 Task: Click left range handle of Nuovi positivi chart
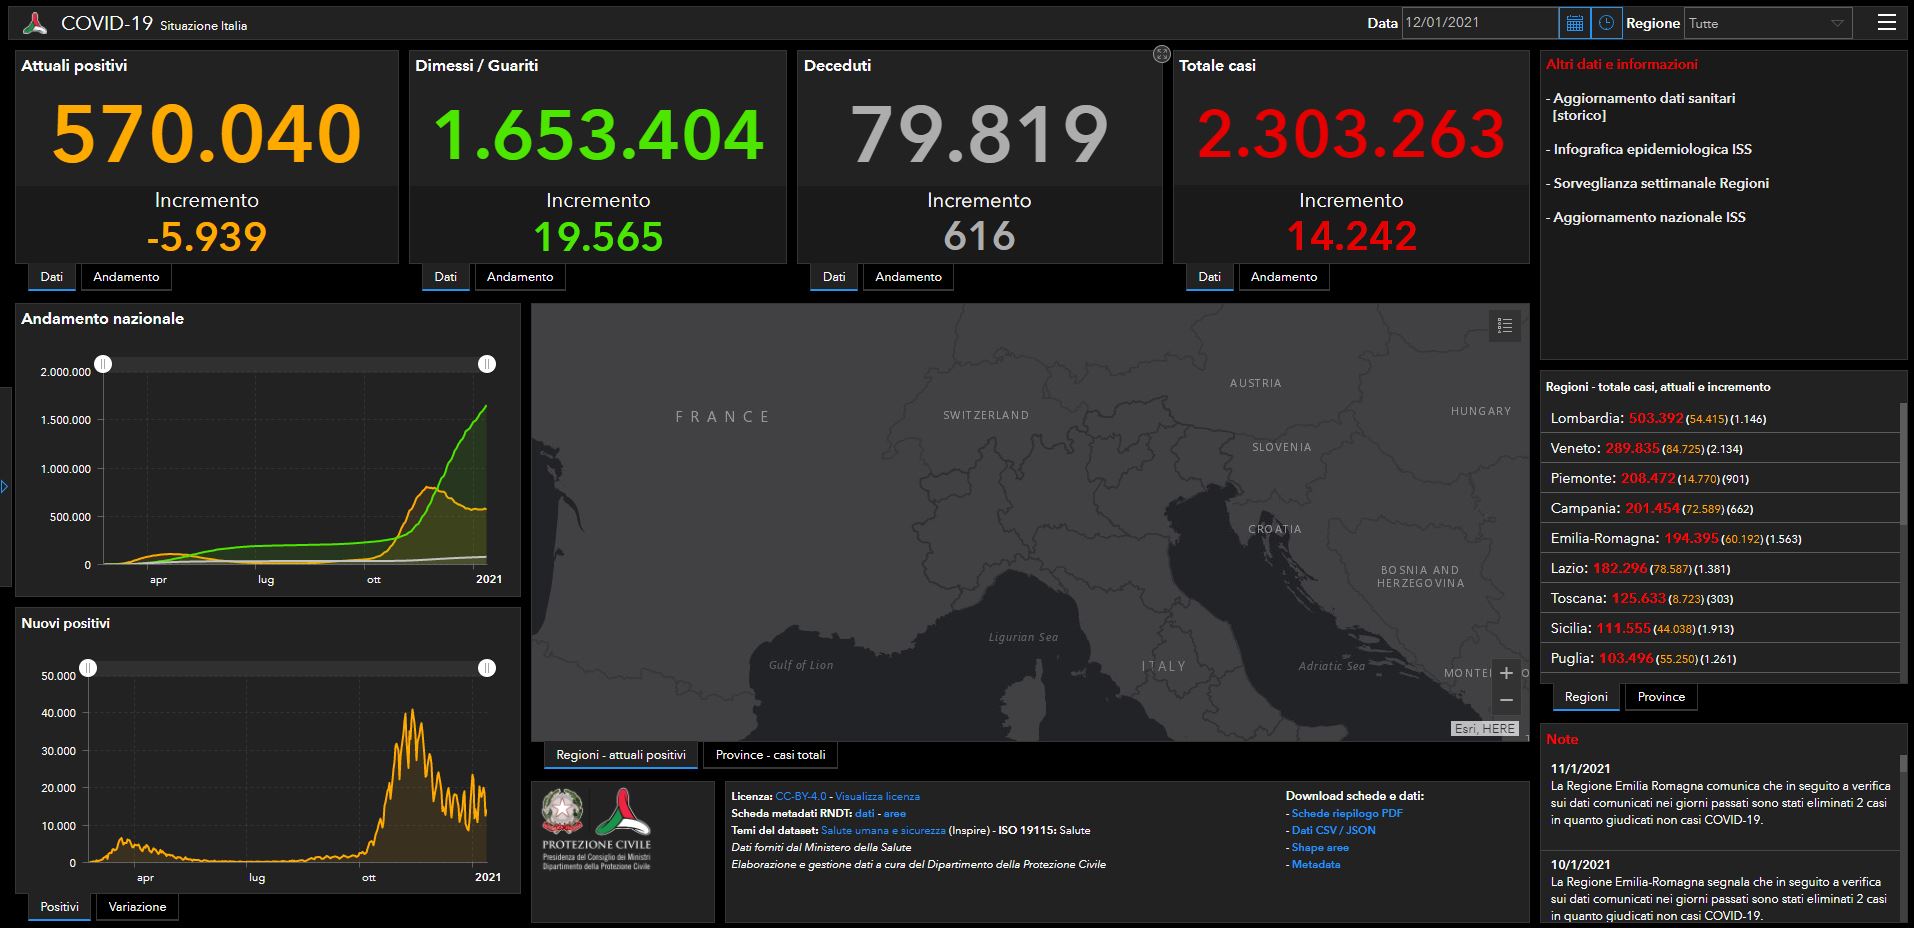(x=89, y=668)
